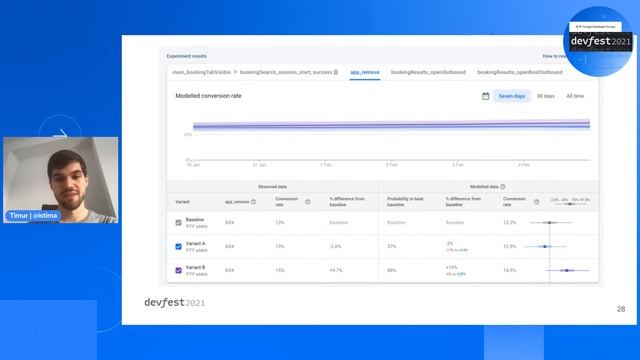Click the Baseline confidence interval bar
The width and height of the screenshot is (640, 360).
(550, 222)
